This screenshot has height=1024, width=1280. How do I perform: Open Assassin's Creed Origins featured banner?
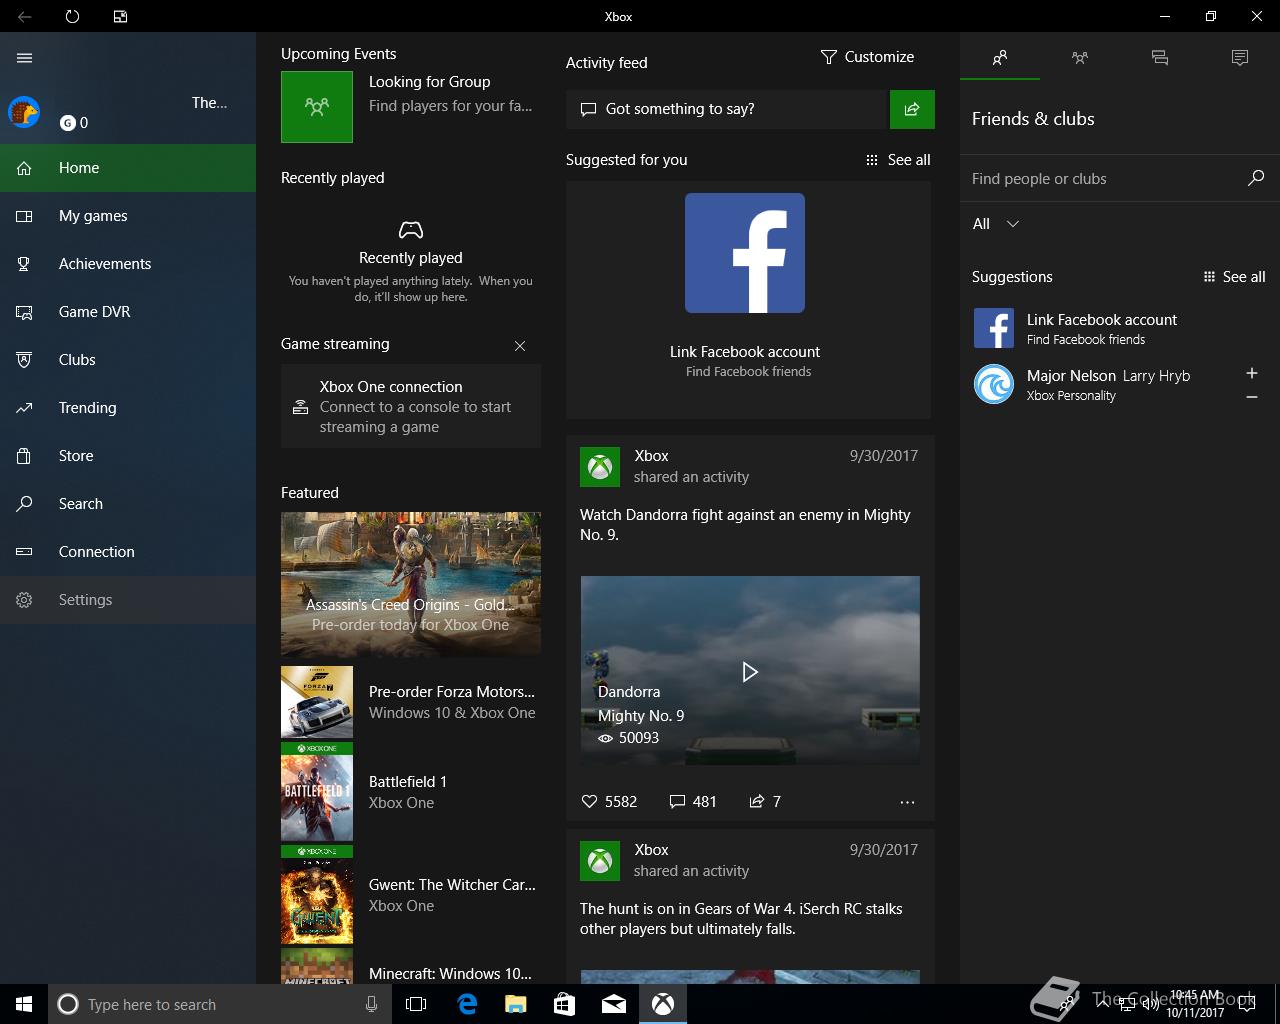click(411, 583)
